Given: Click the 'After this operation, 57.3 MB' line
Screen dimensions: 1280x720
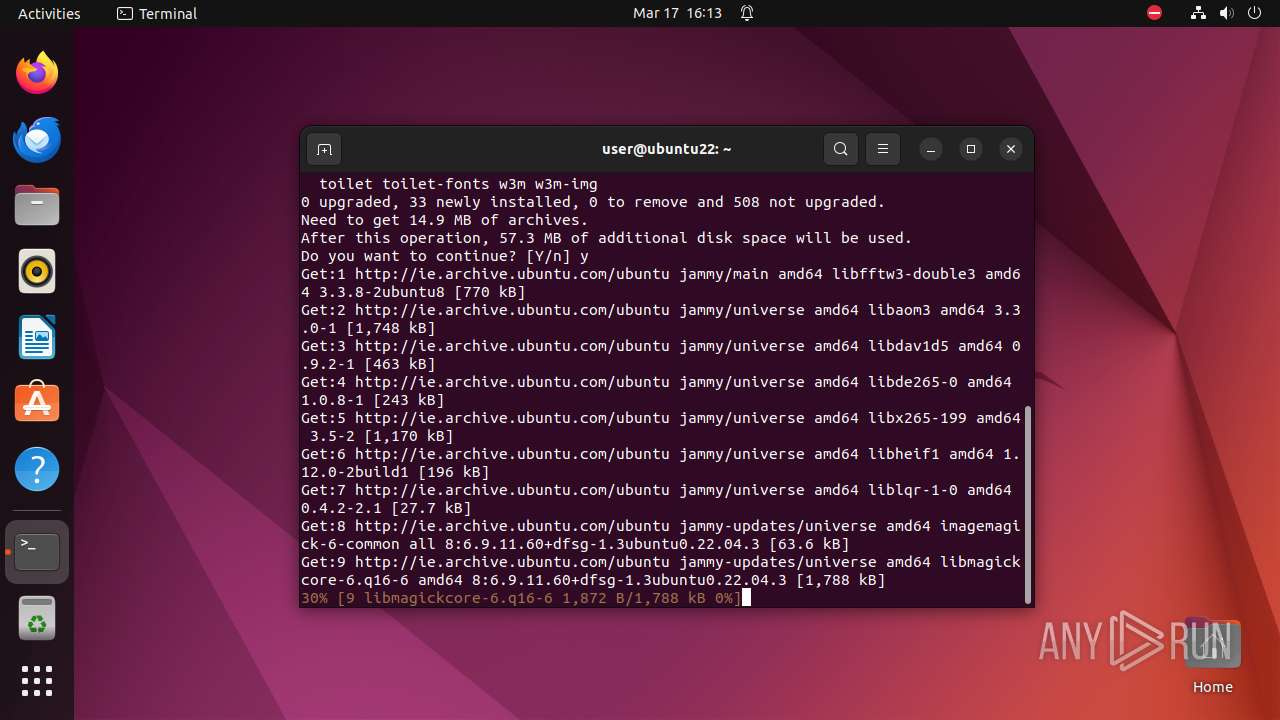Looking at the screenshot, I should pyautogui.click(x=607, y=238).
